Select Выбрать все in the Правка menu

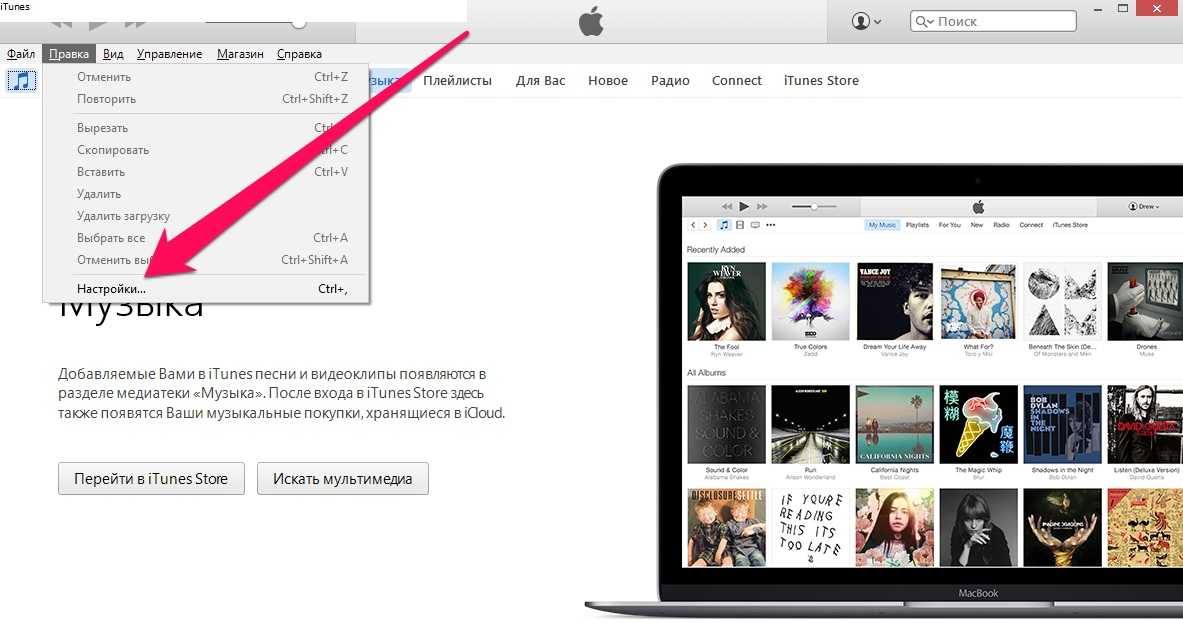111,238
